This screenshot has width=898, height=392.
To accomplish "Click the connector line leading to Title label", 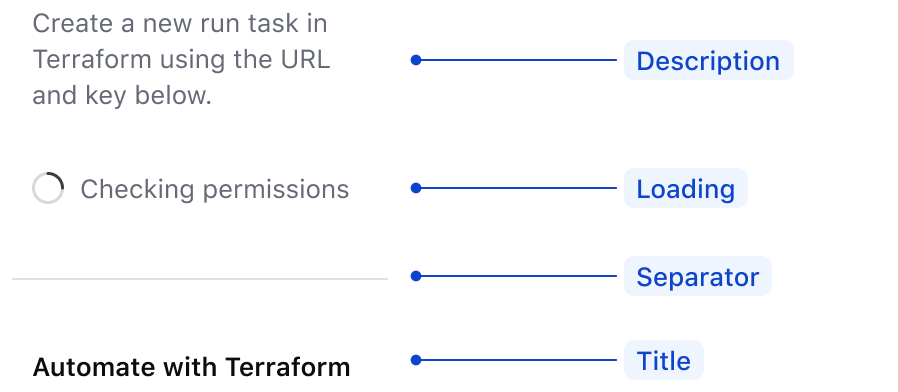I will [x=519, y=360].
